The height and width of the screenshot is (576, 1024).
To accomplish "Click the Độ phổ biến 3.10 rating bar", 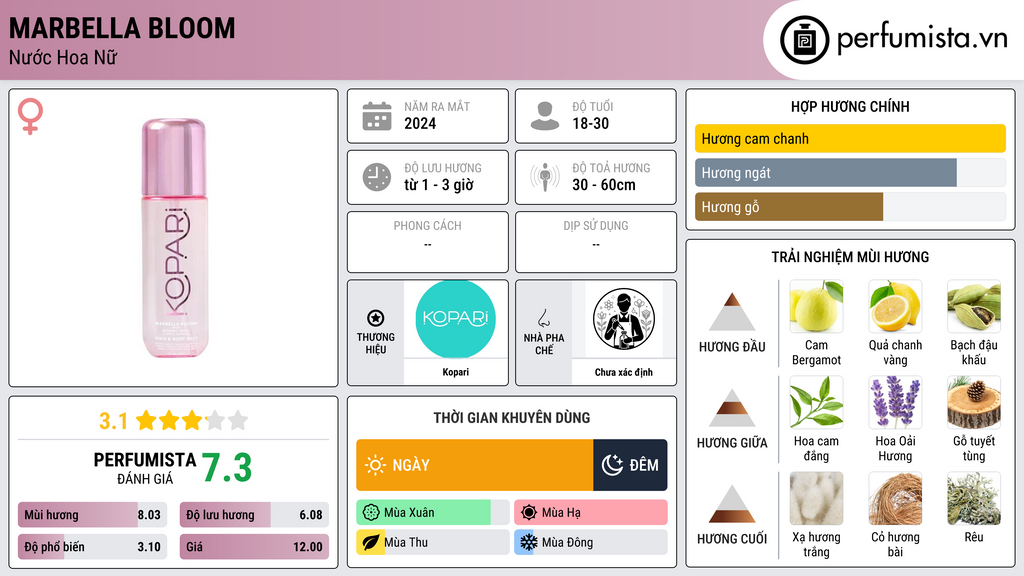I will tap(93, 547).
